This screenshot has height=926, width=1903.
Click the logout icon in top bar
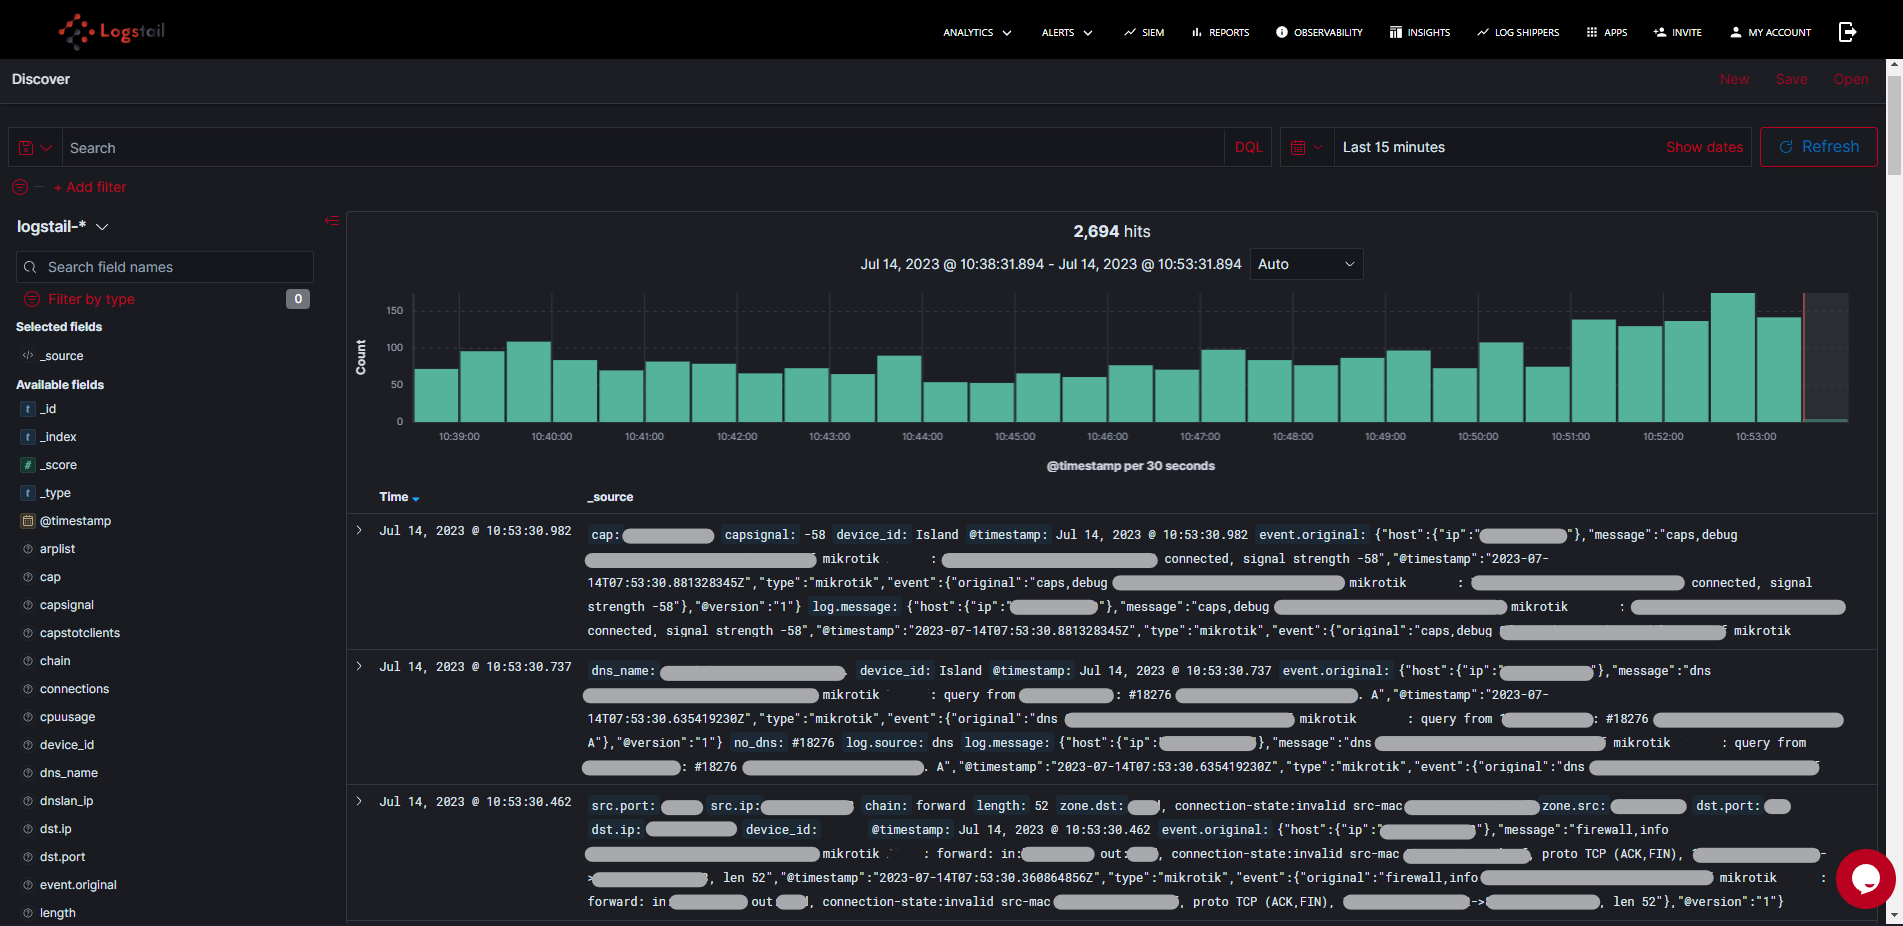[1847, 32]
